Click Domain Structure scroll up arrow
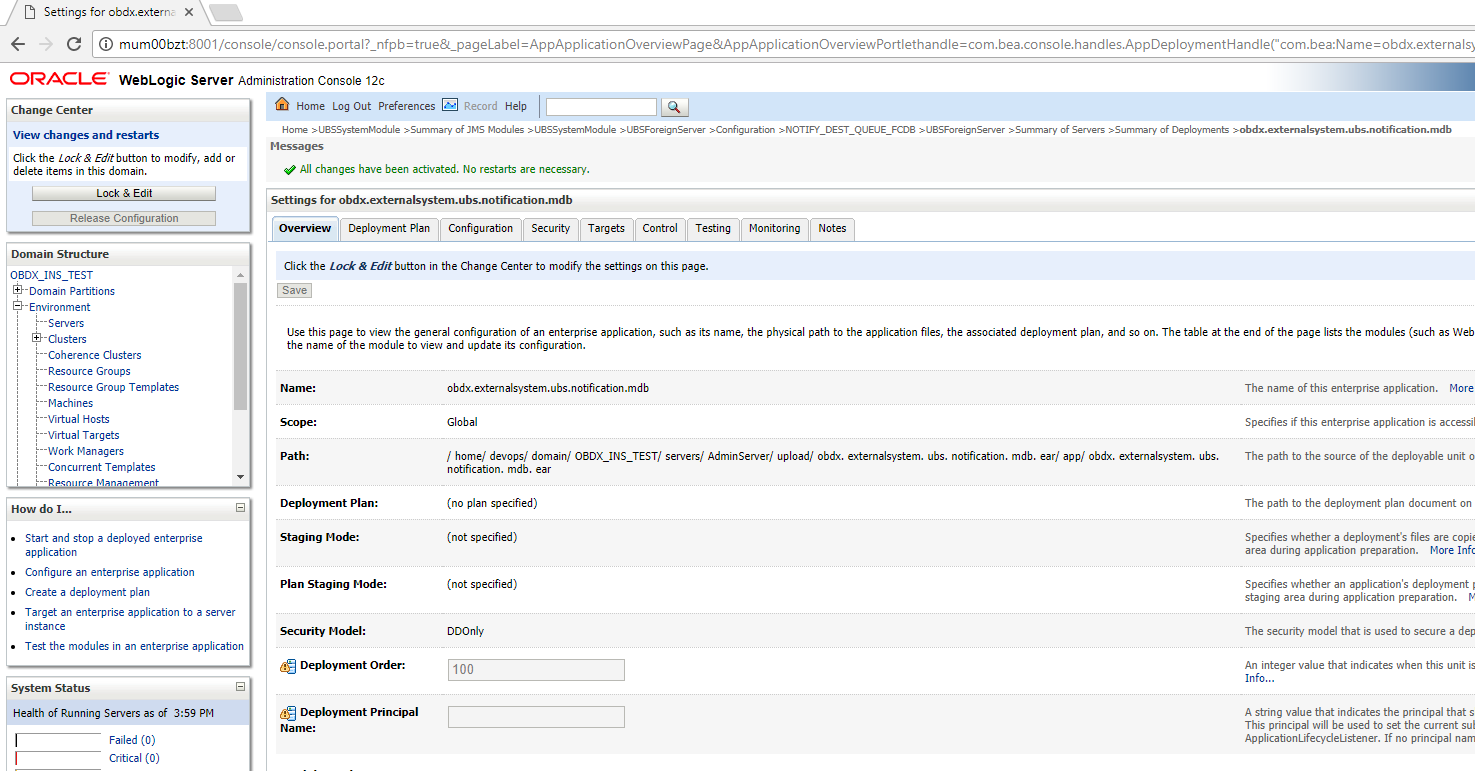1475x771 pixels. point(240,275)
